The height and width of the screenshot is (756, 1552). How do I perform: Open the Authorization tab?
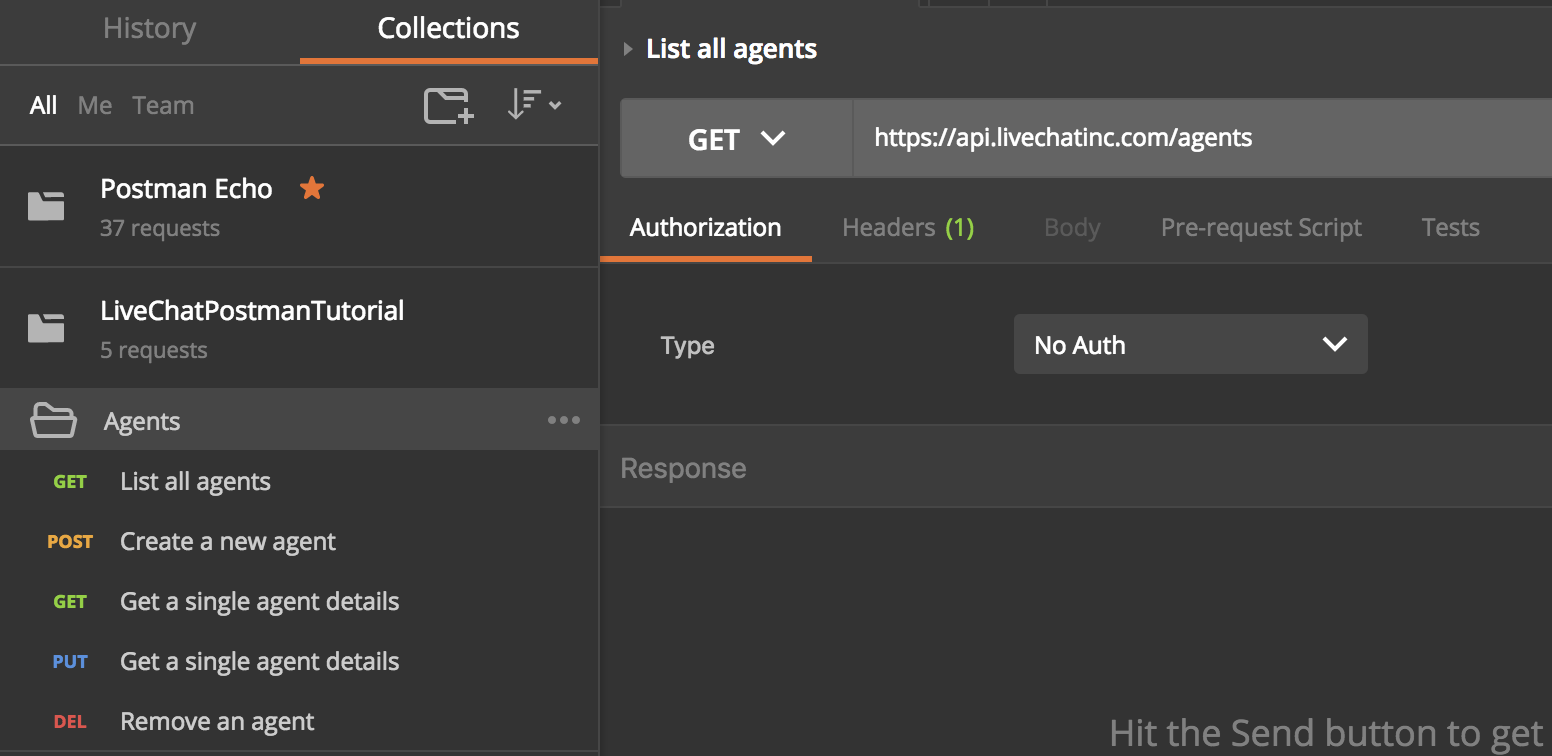pyautogui.click(x=705, y=227)
